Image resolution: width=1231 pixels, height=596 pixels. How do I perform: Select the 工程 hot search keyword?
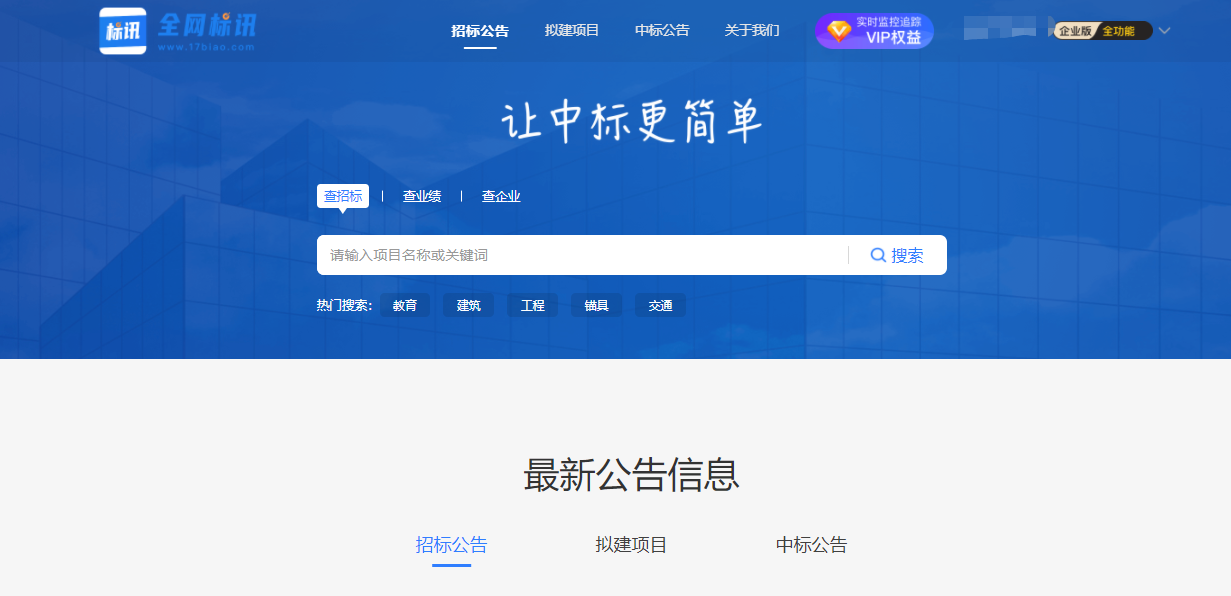[x=532, y=305]
